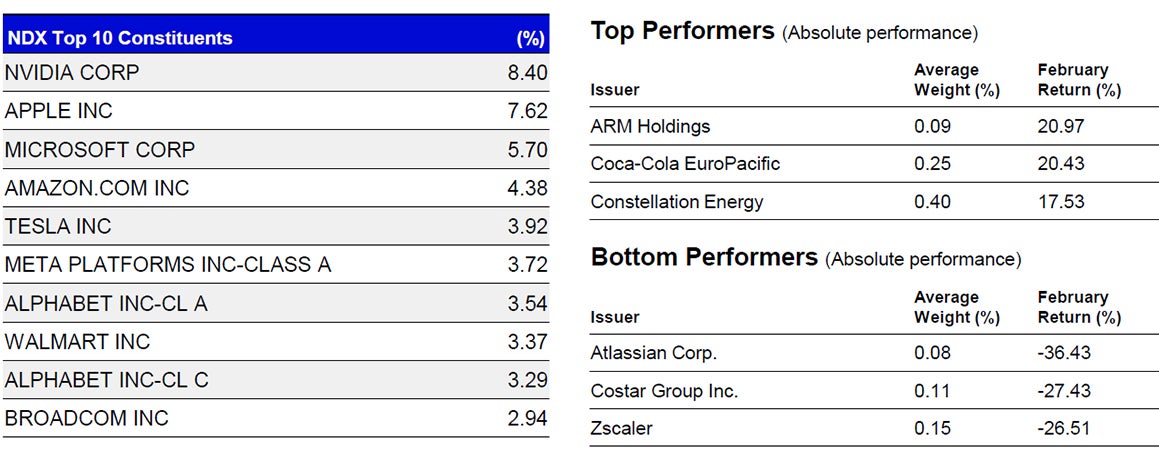Click the Bottom Performers heading
This screenshot has height=450, width=1159.
pyautogui.click(x=704, y=258)
